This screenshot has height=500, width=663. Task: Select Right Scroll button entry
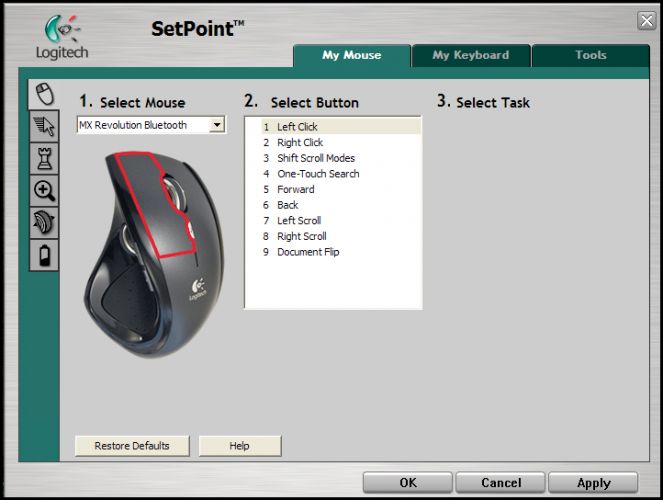click(341, 236)
